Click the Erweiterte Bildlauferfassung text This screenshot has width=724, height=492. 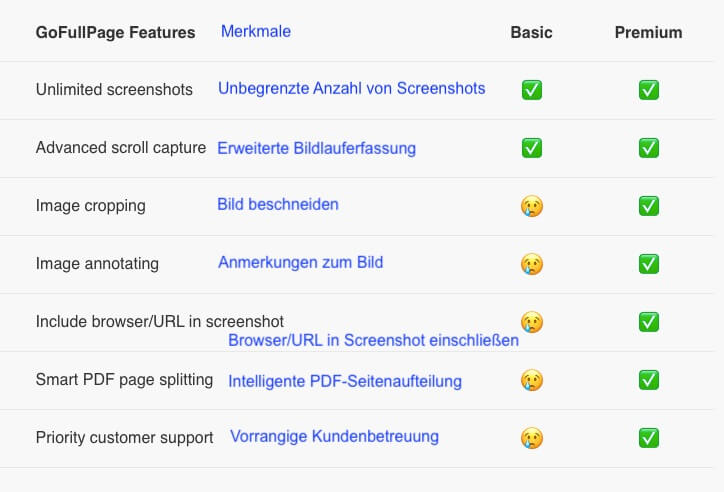click(x=316, y=148)
